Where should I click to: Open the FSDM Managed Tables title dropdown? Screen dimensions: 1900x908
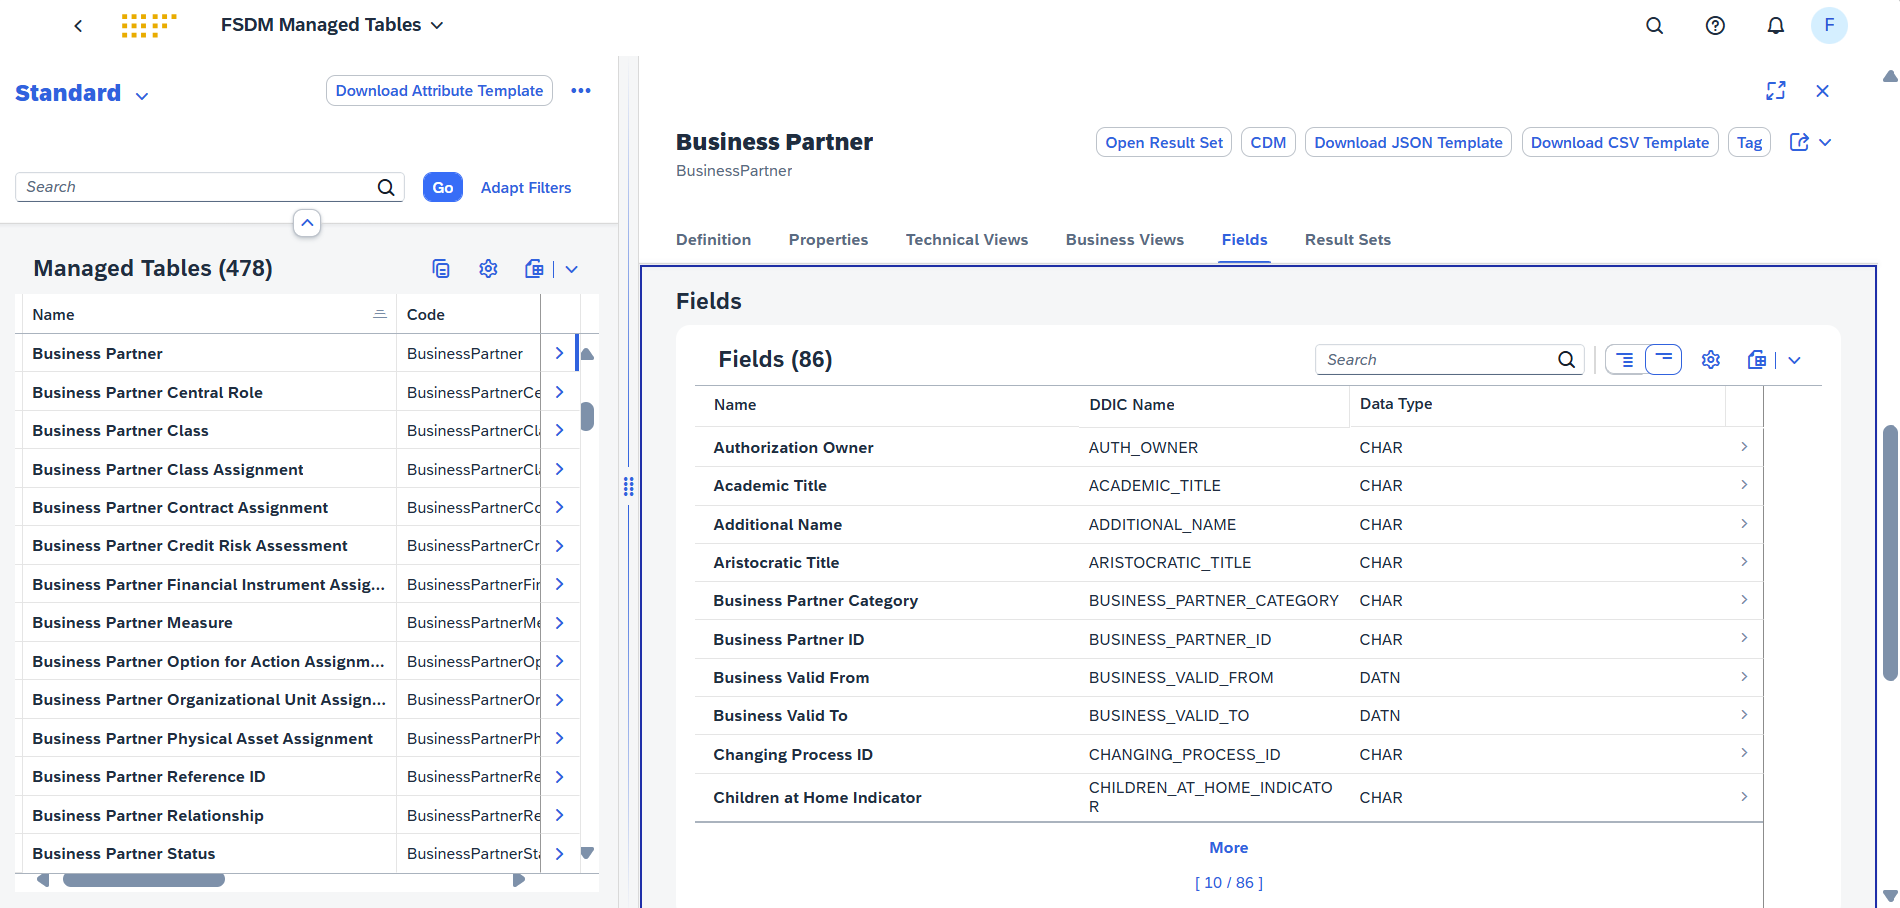(x=437, y=25)
